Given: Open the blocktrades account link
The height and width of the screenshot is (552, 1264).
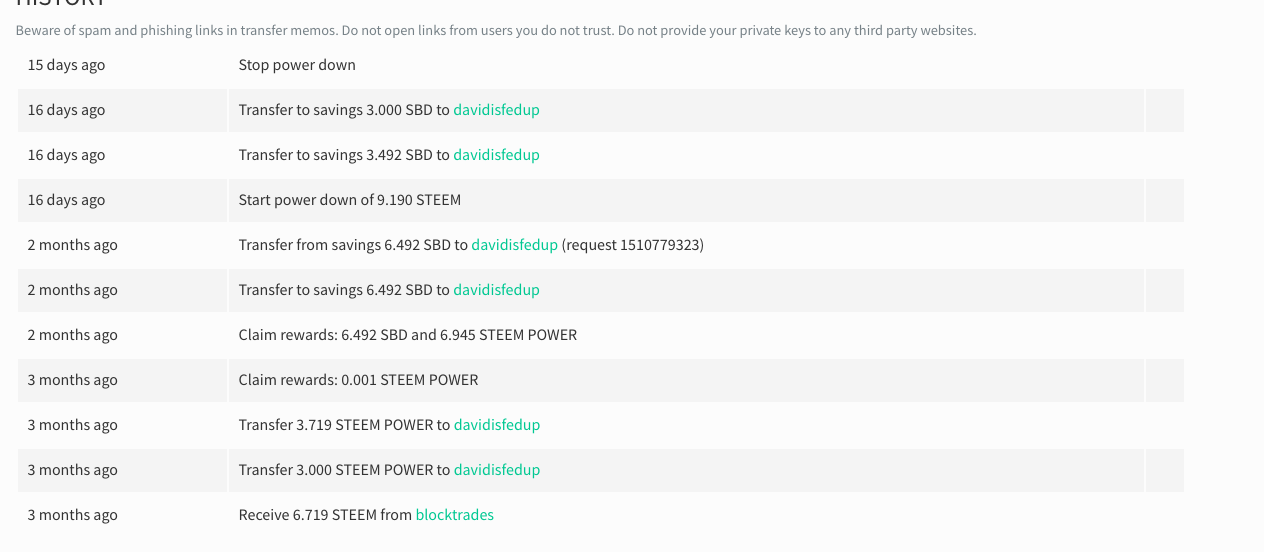Looking at the screenshot, I should [454, 515].
